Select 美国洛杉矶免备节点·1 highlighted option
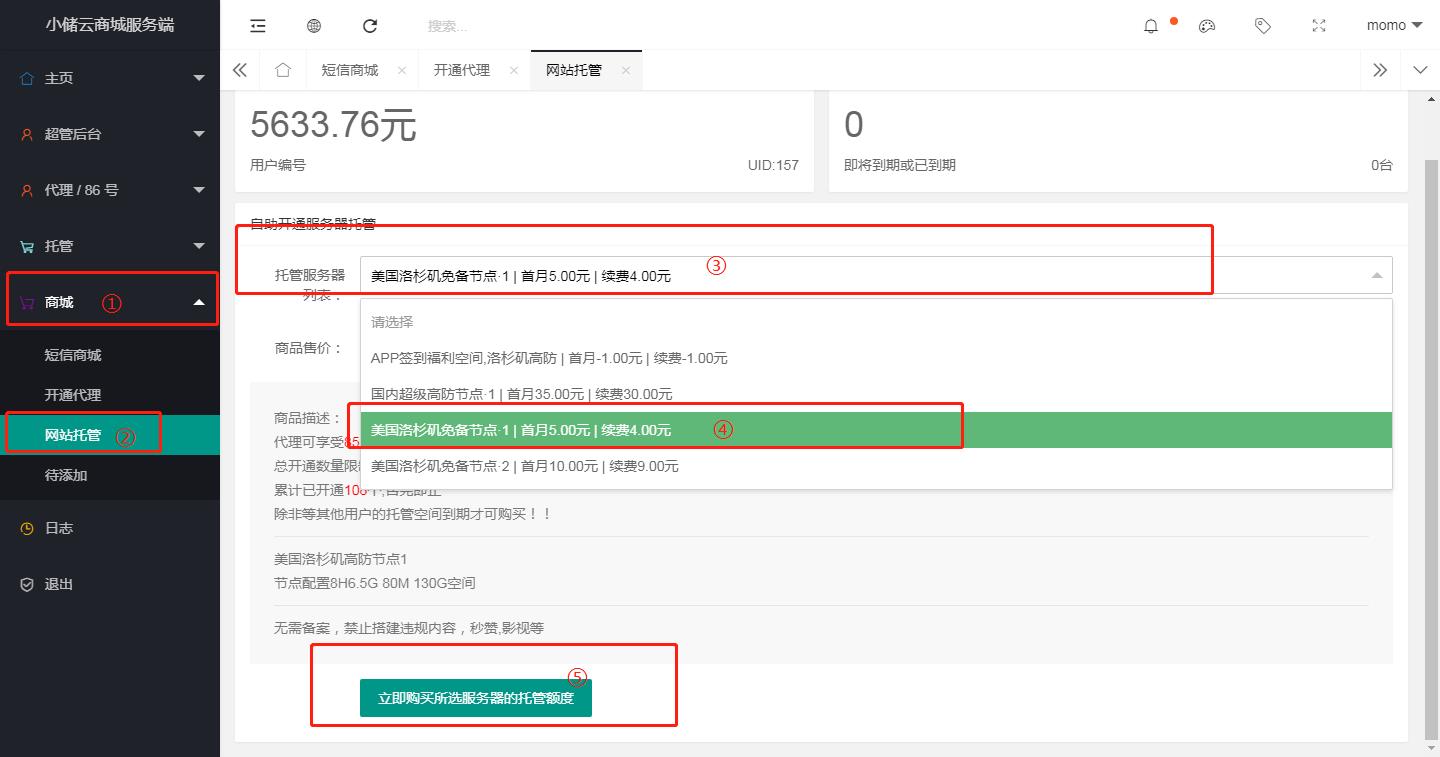Screen dimensions: 1440x757 point(876,430)
